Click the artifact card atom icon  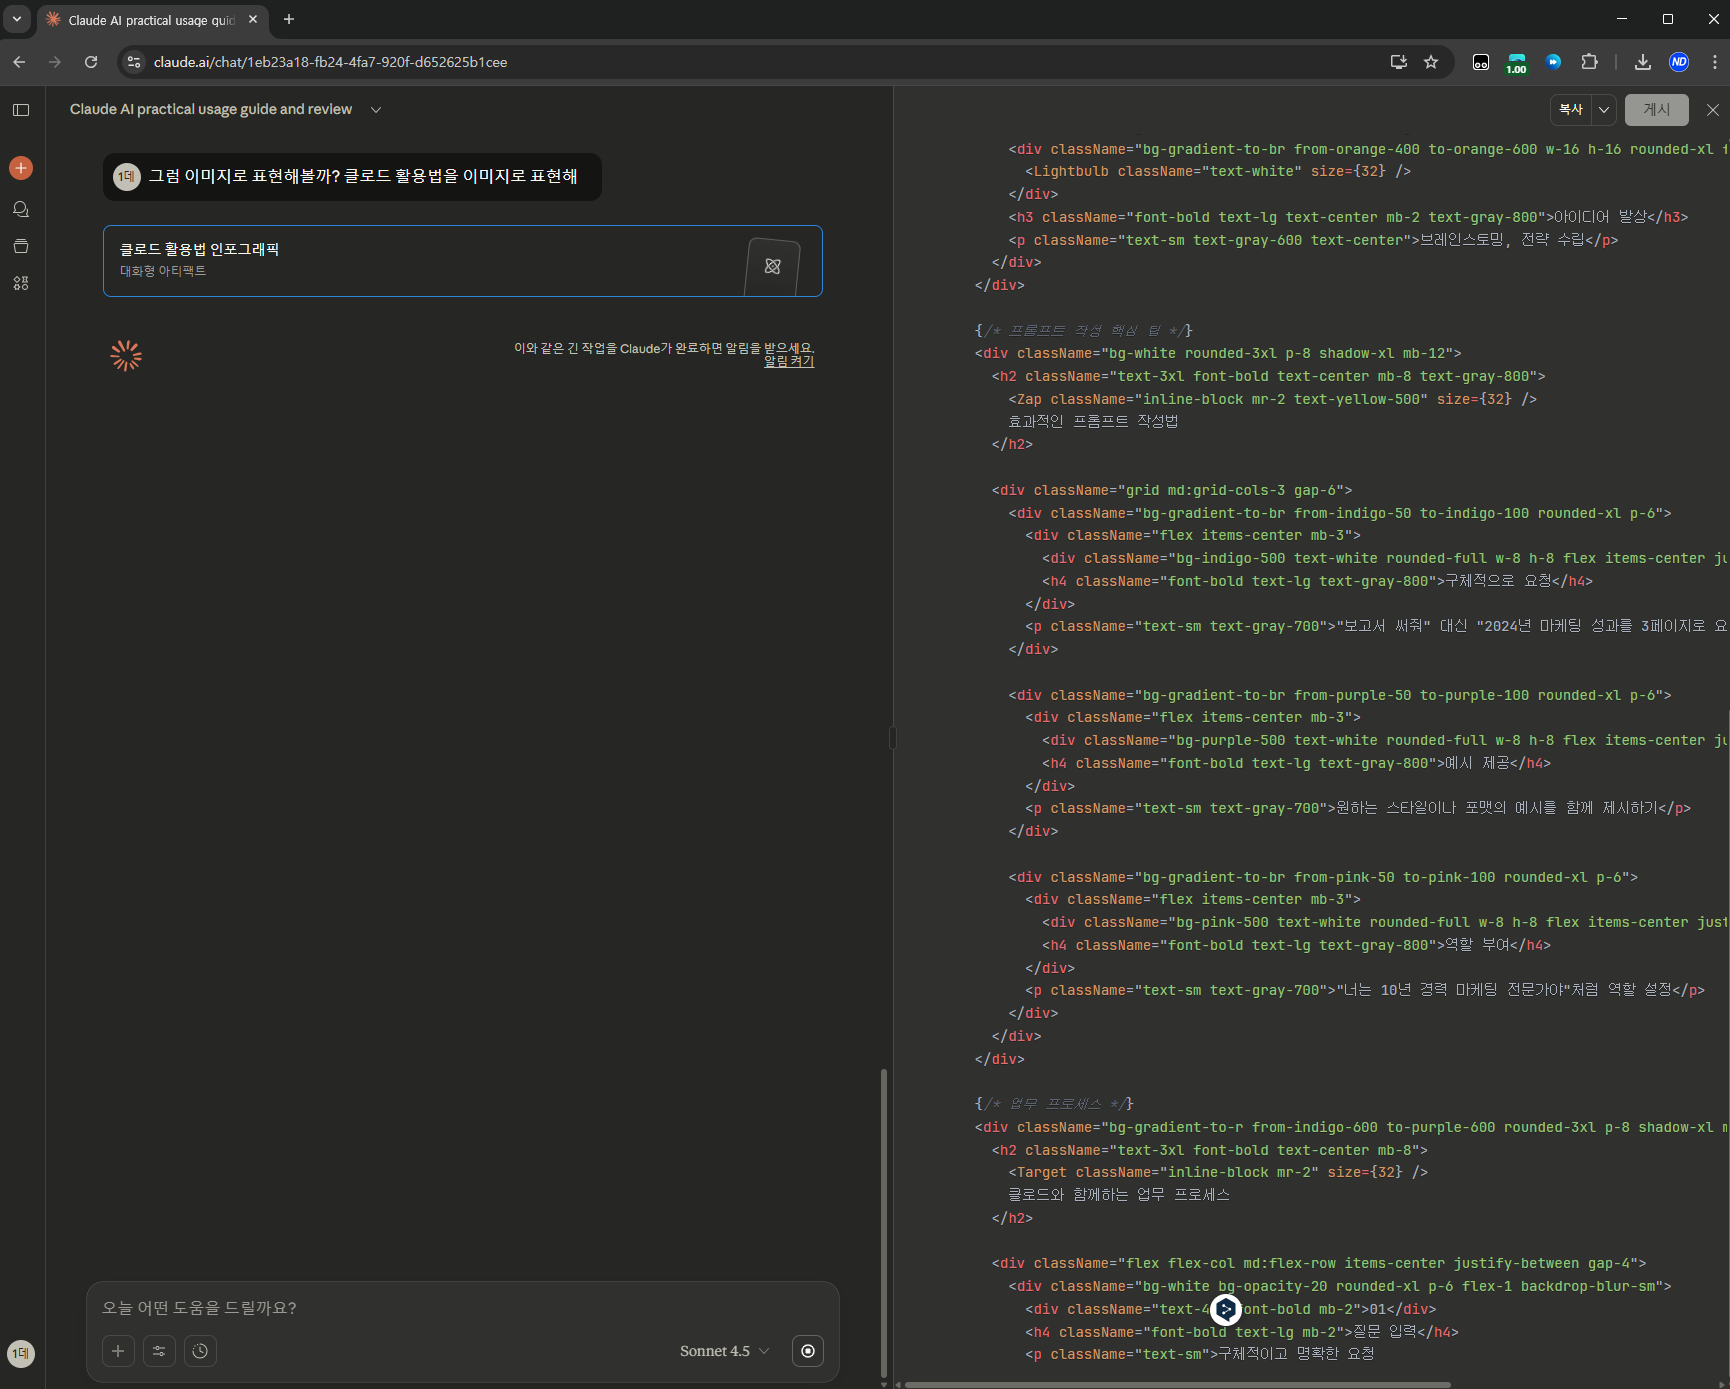[x=773, y=266]
